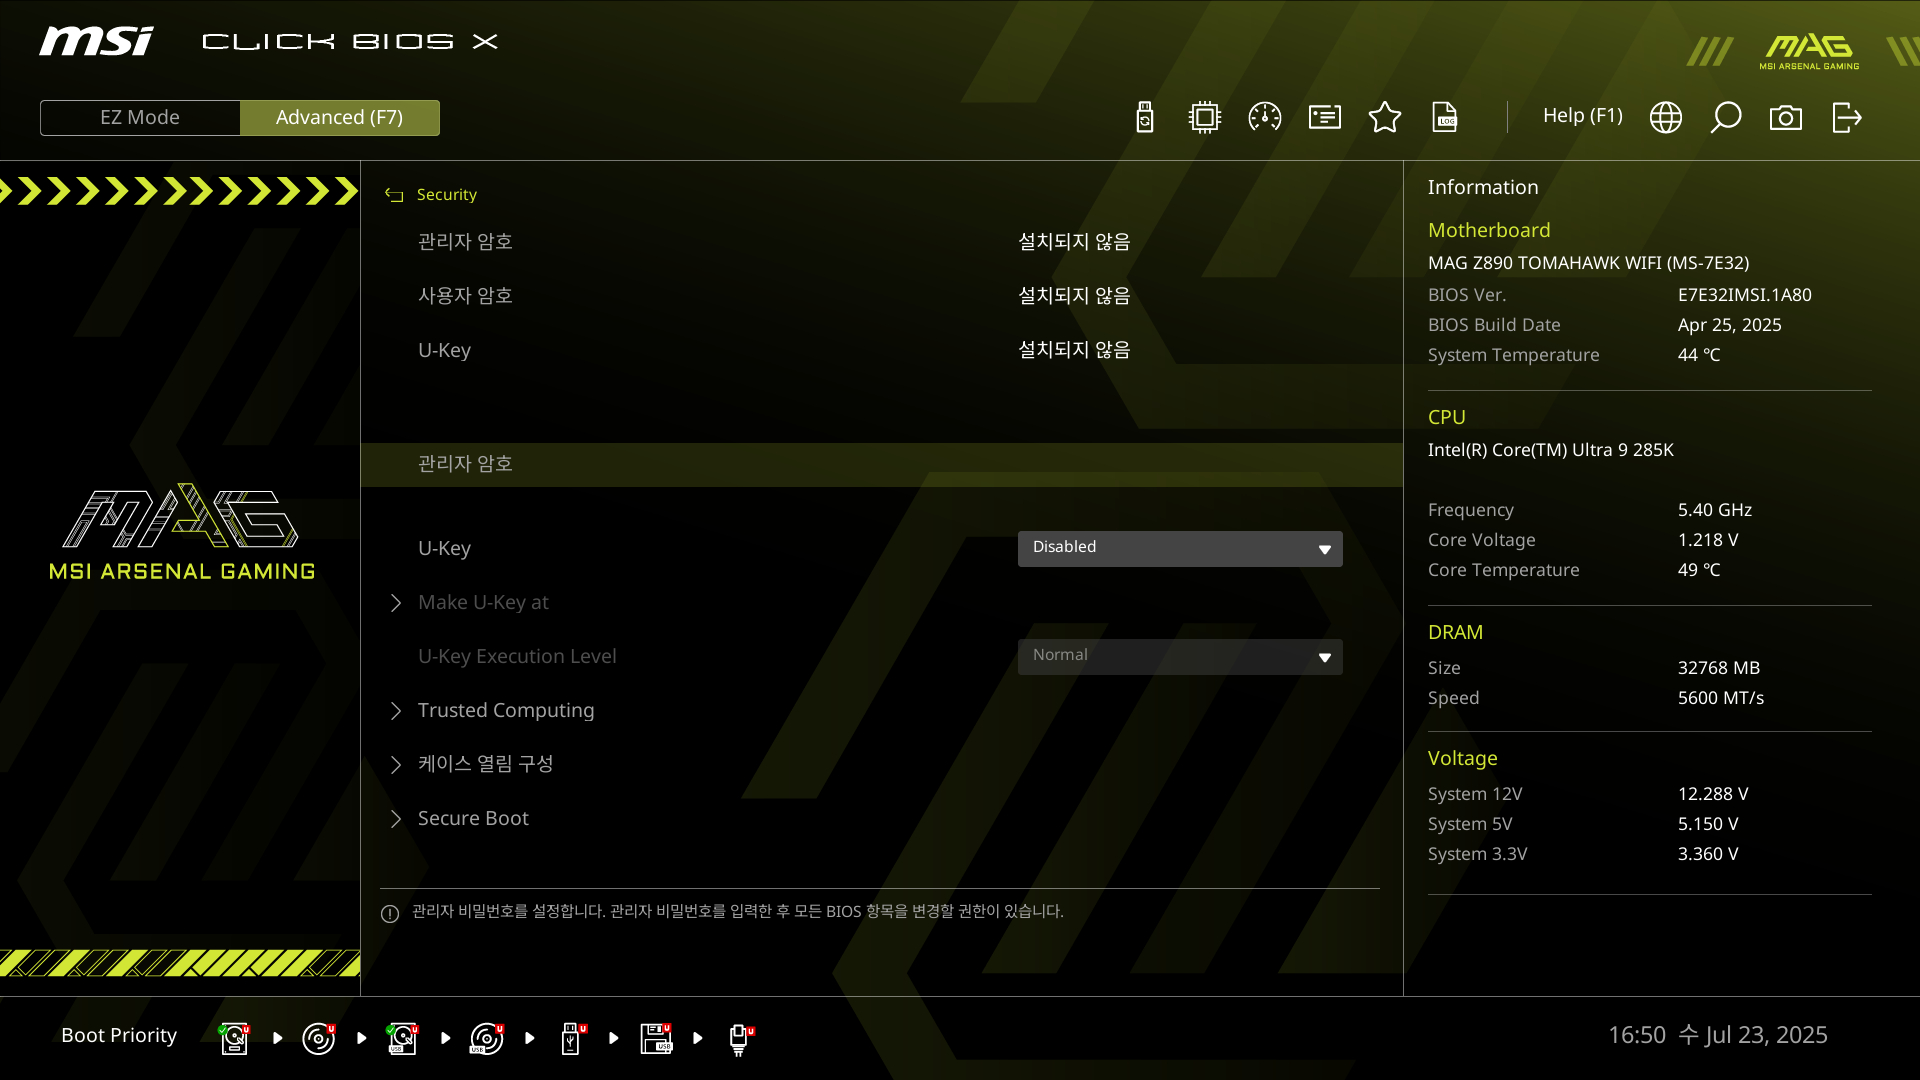Viewport: 1920px width, 1080px height.
Task: Take a screenshot with the camera icon
Action: tap(1786, 117)
